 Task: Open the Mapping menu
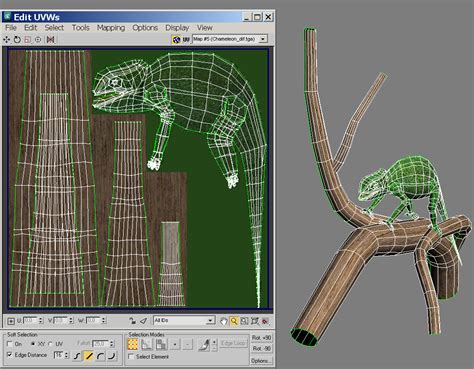click(x=111, y=28)
